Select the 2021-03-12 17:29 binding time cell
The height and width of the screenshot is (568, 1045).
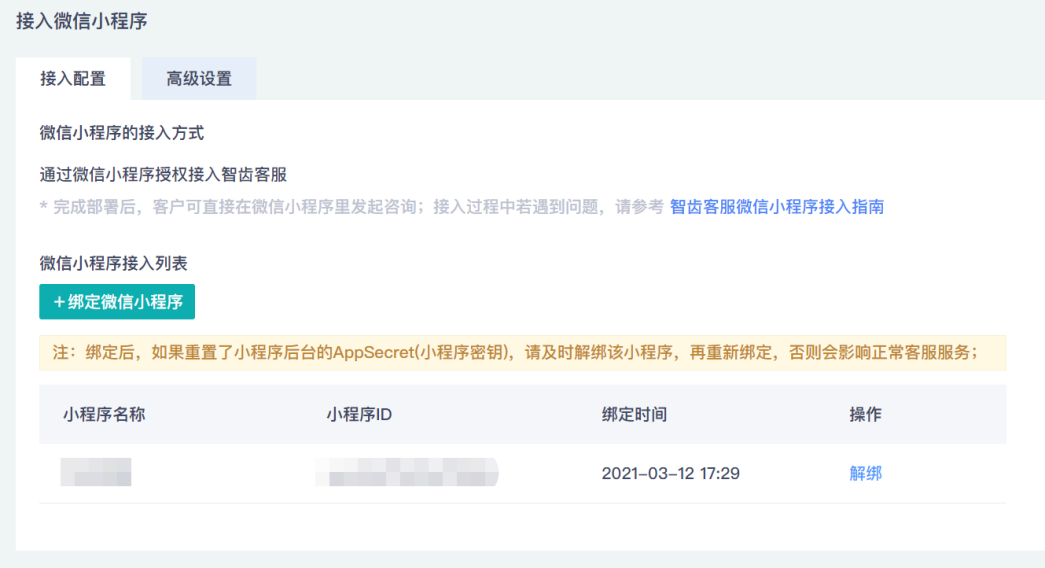coord(670,473)
